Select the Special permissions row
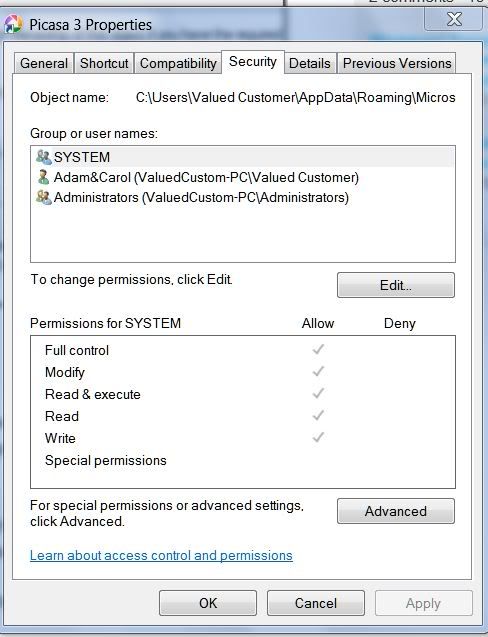This screenshot has width=488, height=637. [243, 460]
